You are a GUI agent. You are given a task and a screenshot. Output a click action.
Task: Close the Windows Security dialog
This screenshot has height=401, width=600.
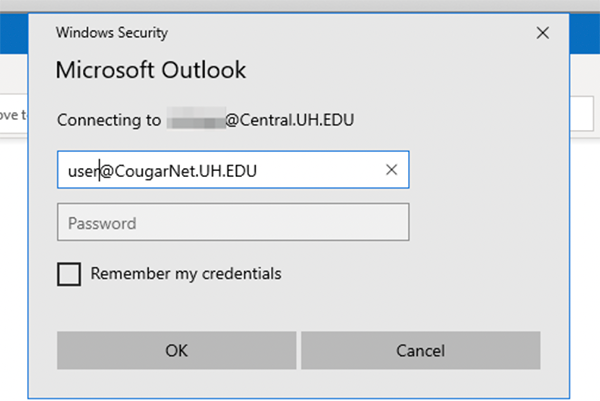click(543, 33)
